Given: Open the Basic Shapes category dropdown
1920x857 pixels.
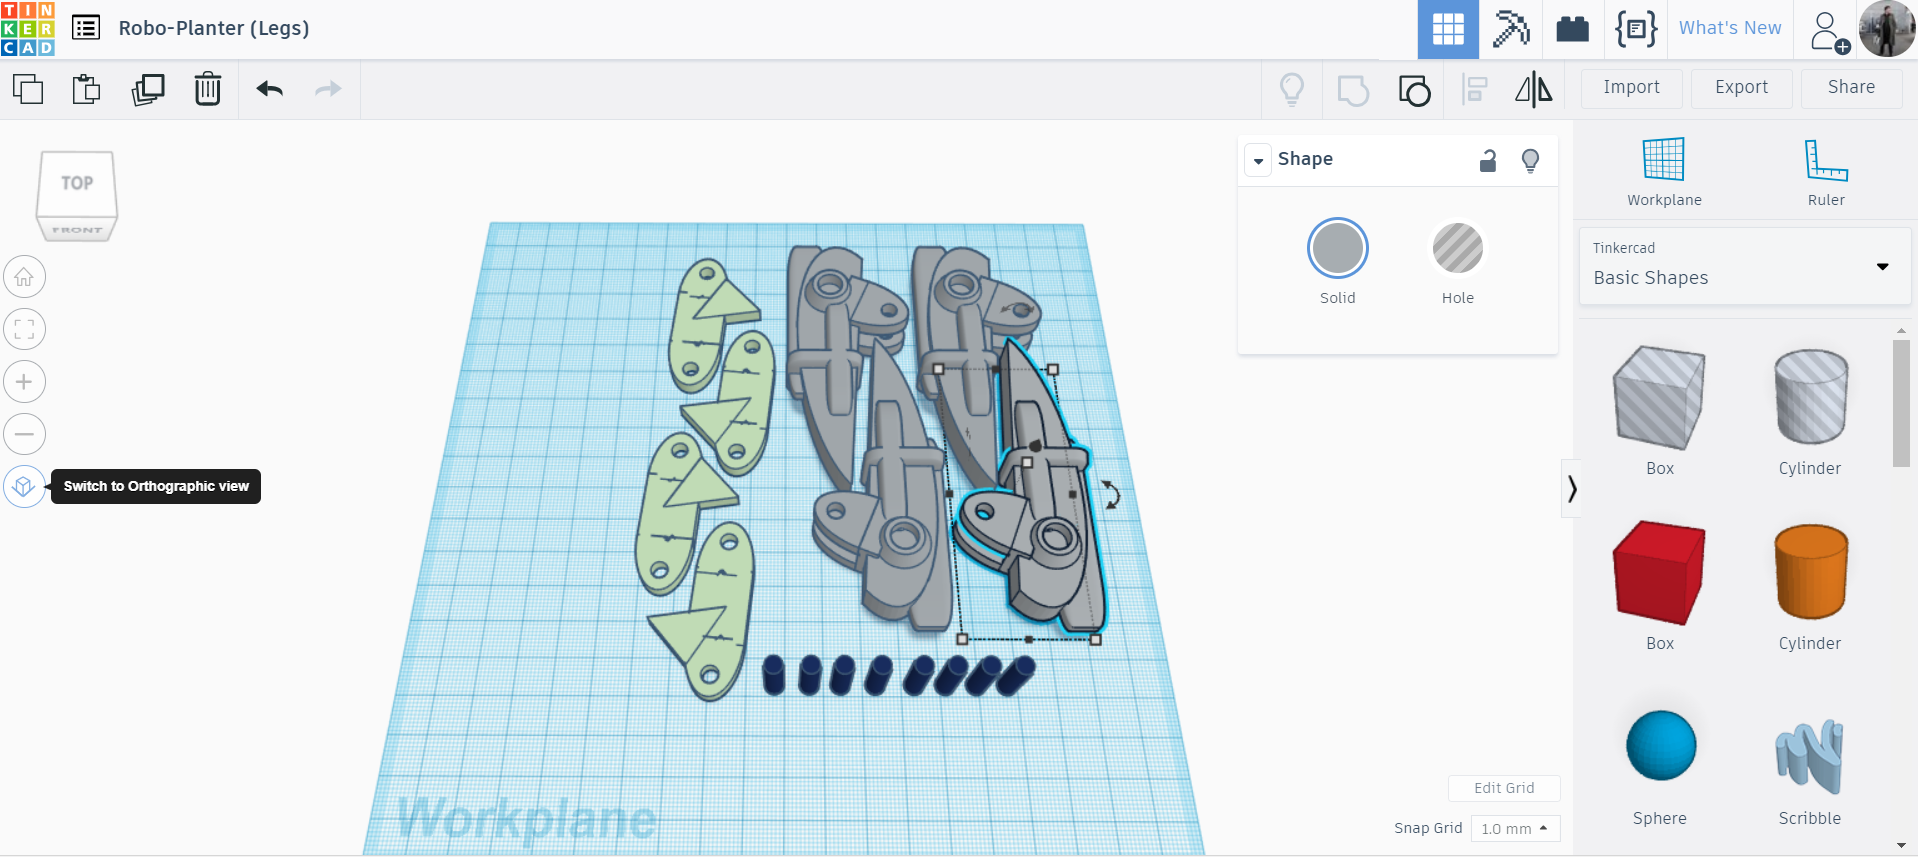Looking at the screenshot, I should [x=1745, y=266].
